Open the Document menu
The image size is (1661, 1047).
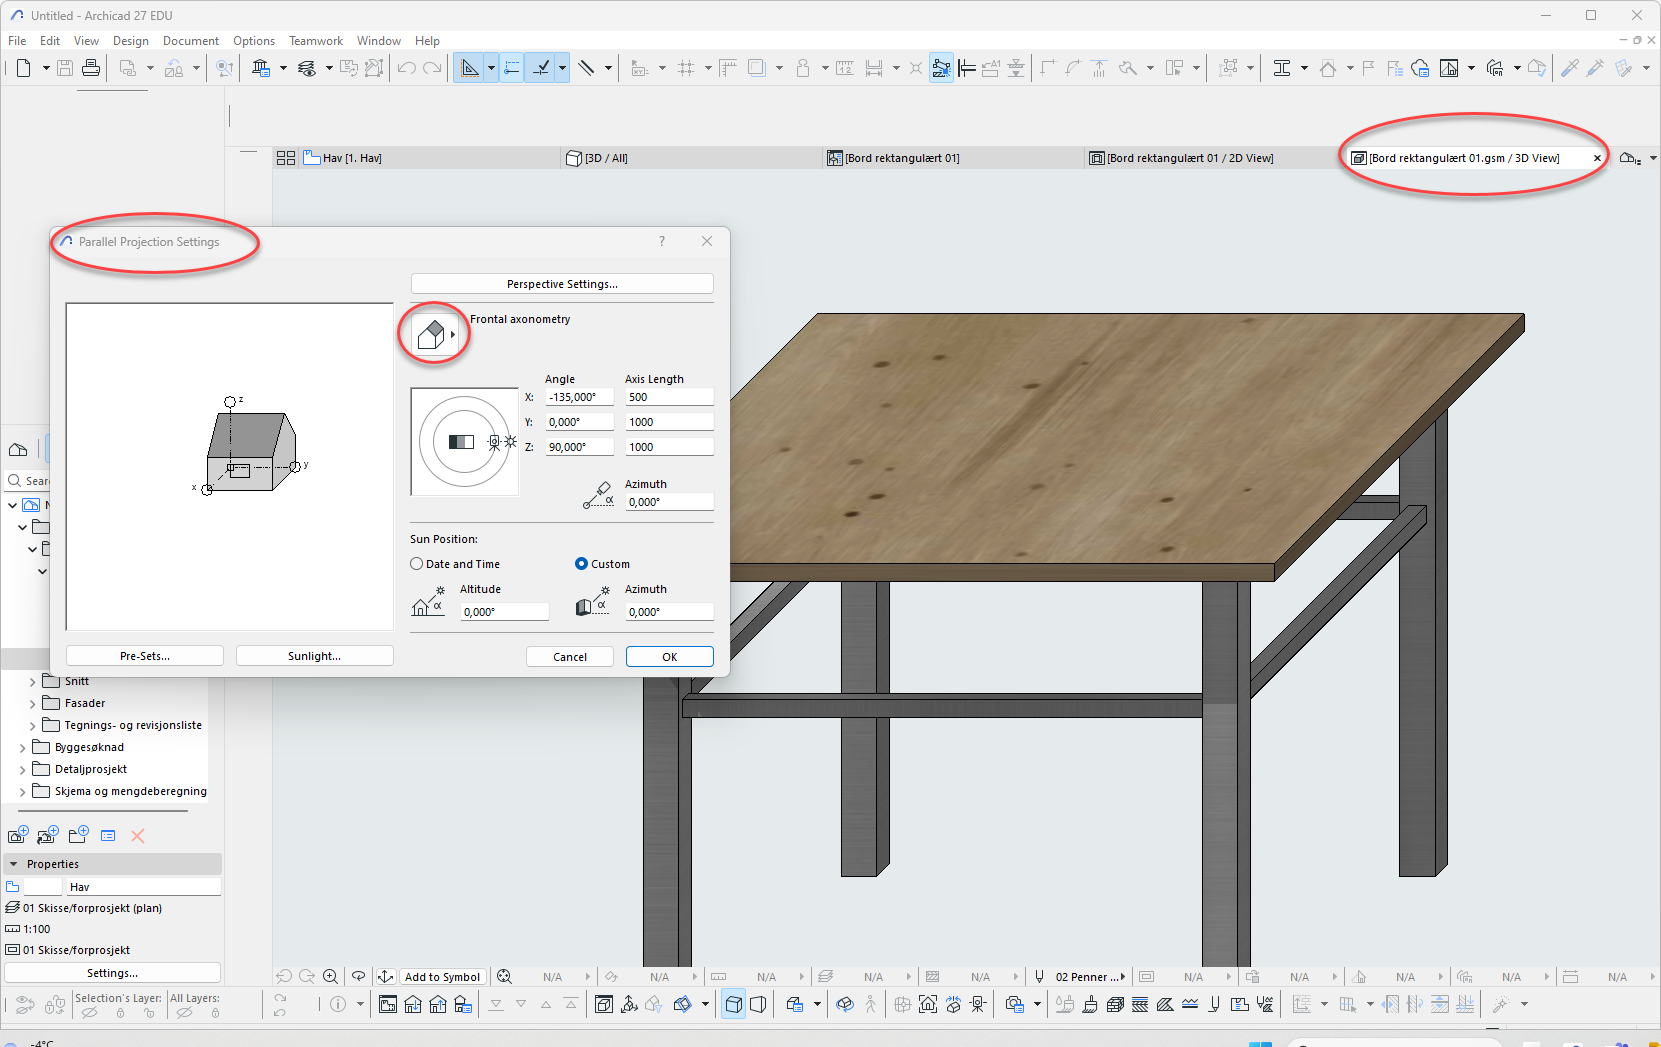(190, 41)
